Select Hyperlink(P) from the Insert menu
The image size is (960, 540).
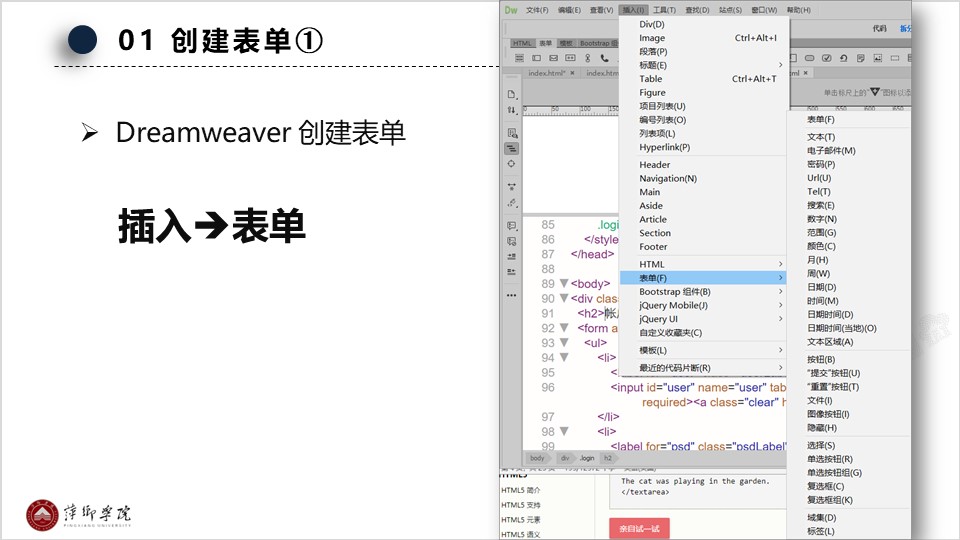[x=703, y=147]
